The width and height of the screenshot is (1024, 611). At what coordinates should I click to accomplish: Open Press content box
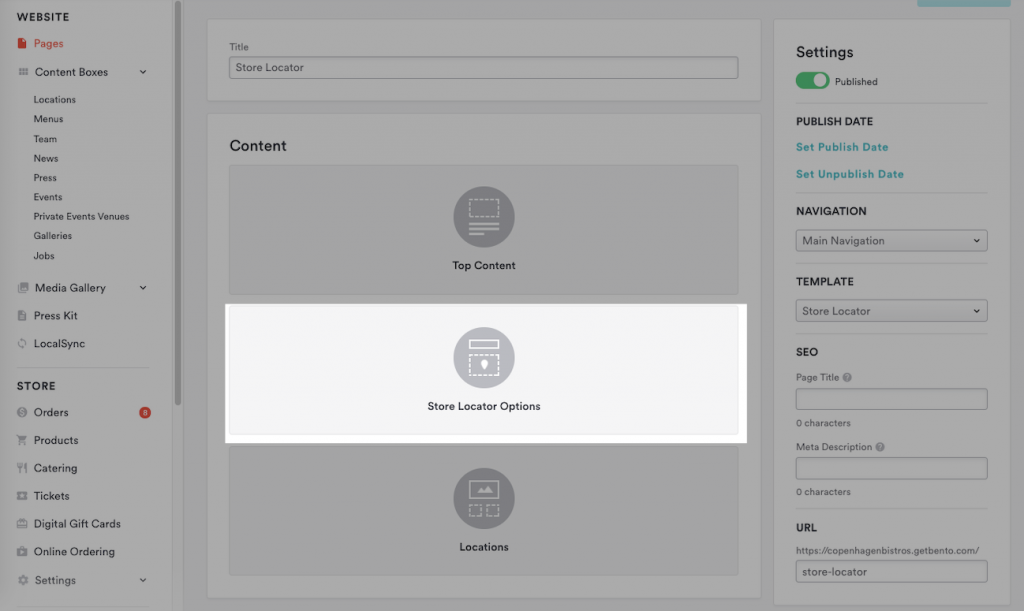pos(45,178)
